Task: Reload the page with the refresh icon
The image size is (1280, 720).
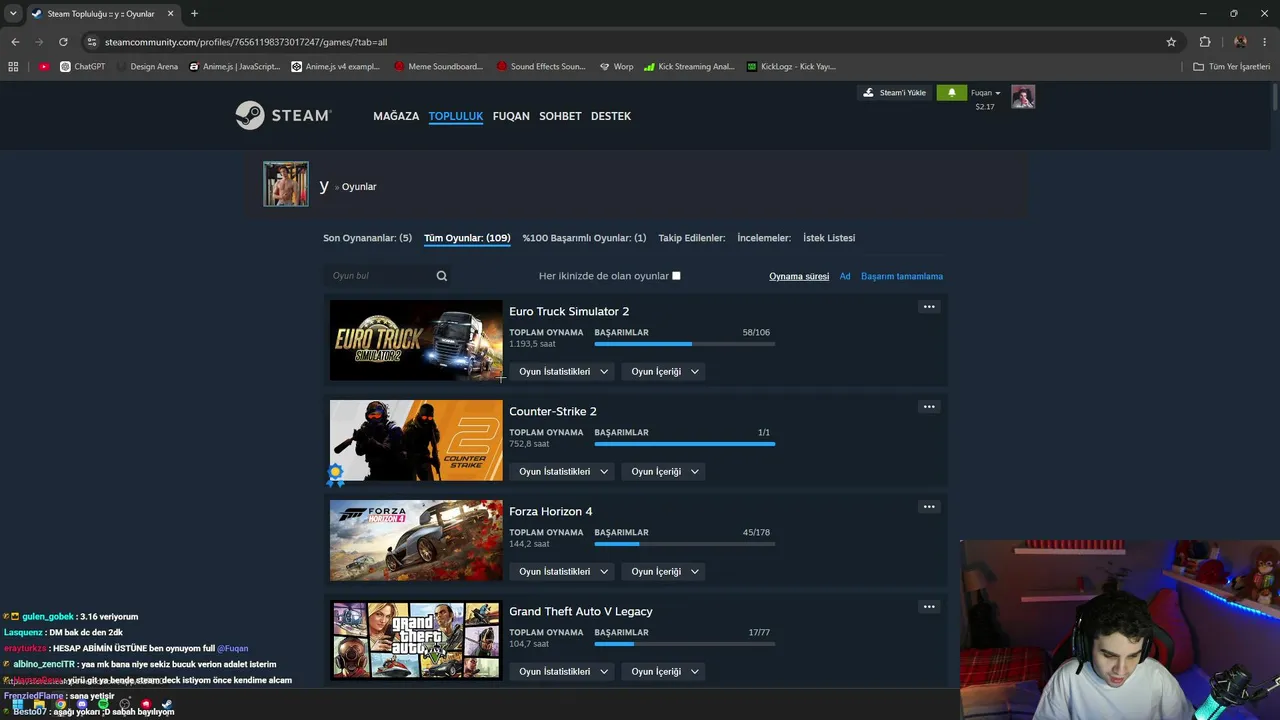Action: [x=63, y=42]
